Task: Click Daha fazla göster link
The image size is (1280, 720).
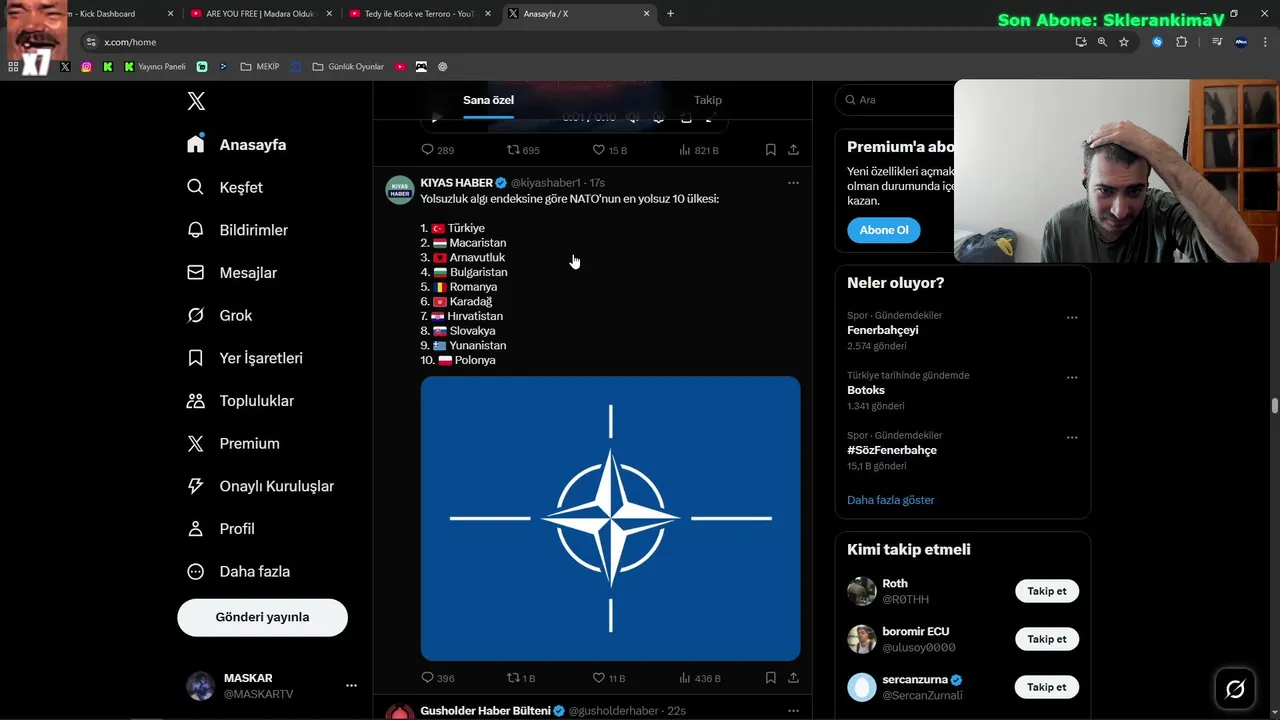Action: [x=891, y=500]
